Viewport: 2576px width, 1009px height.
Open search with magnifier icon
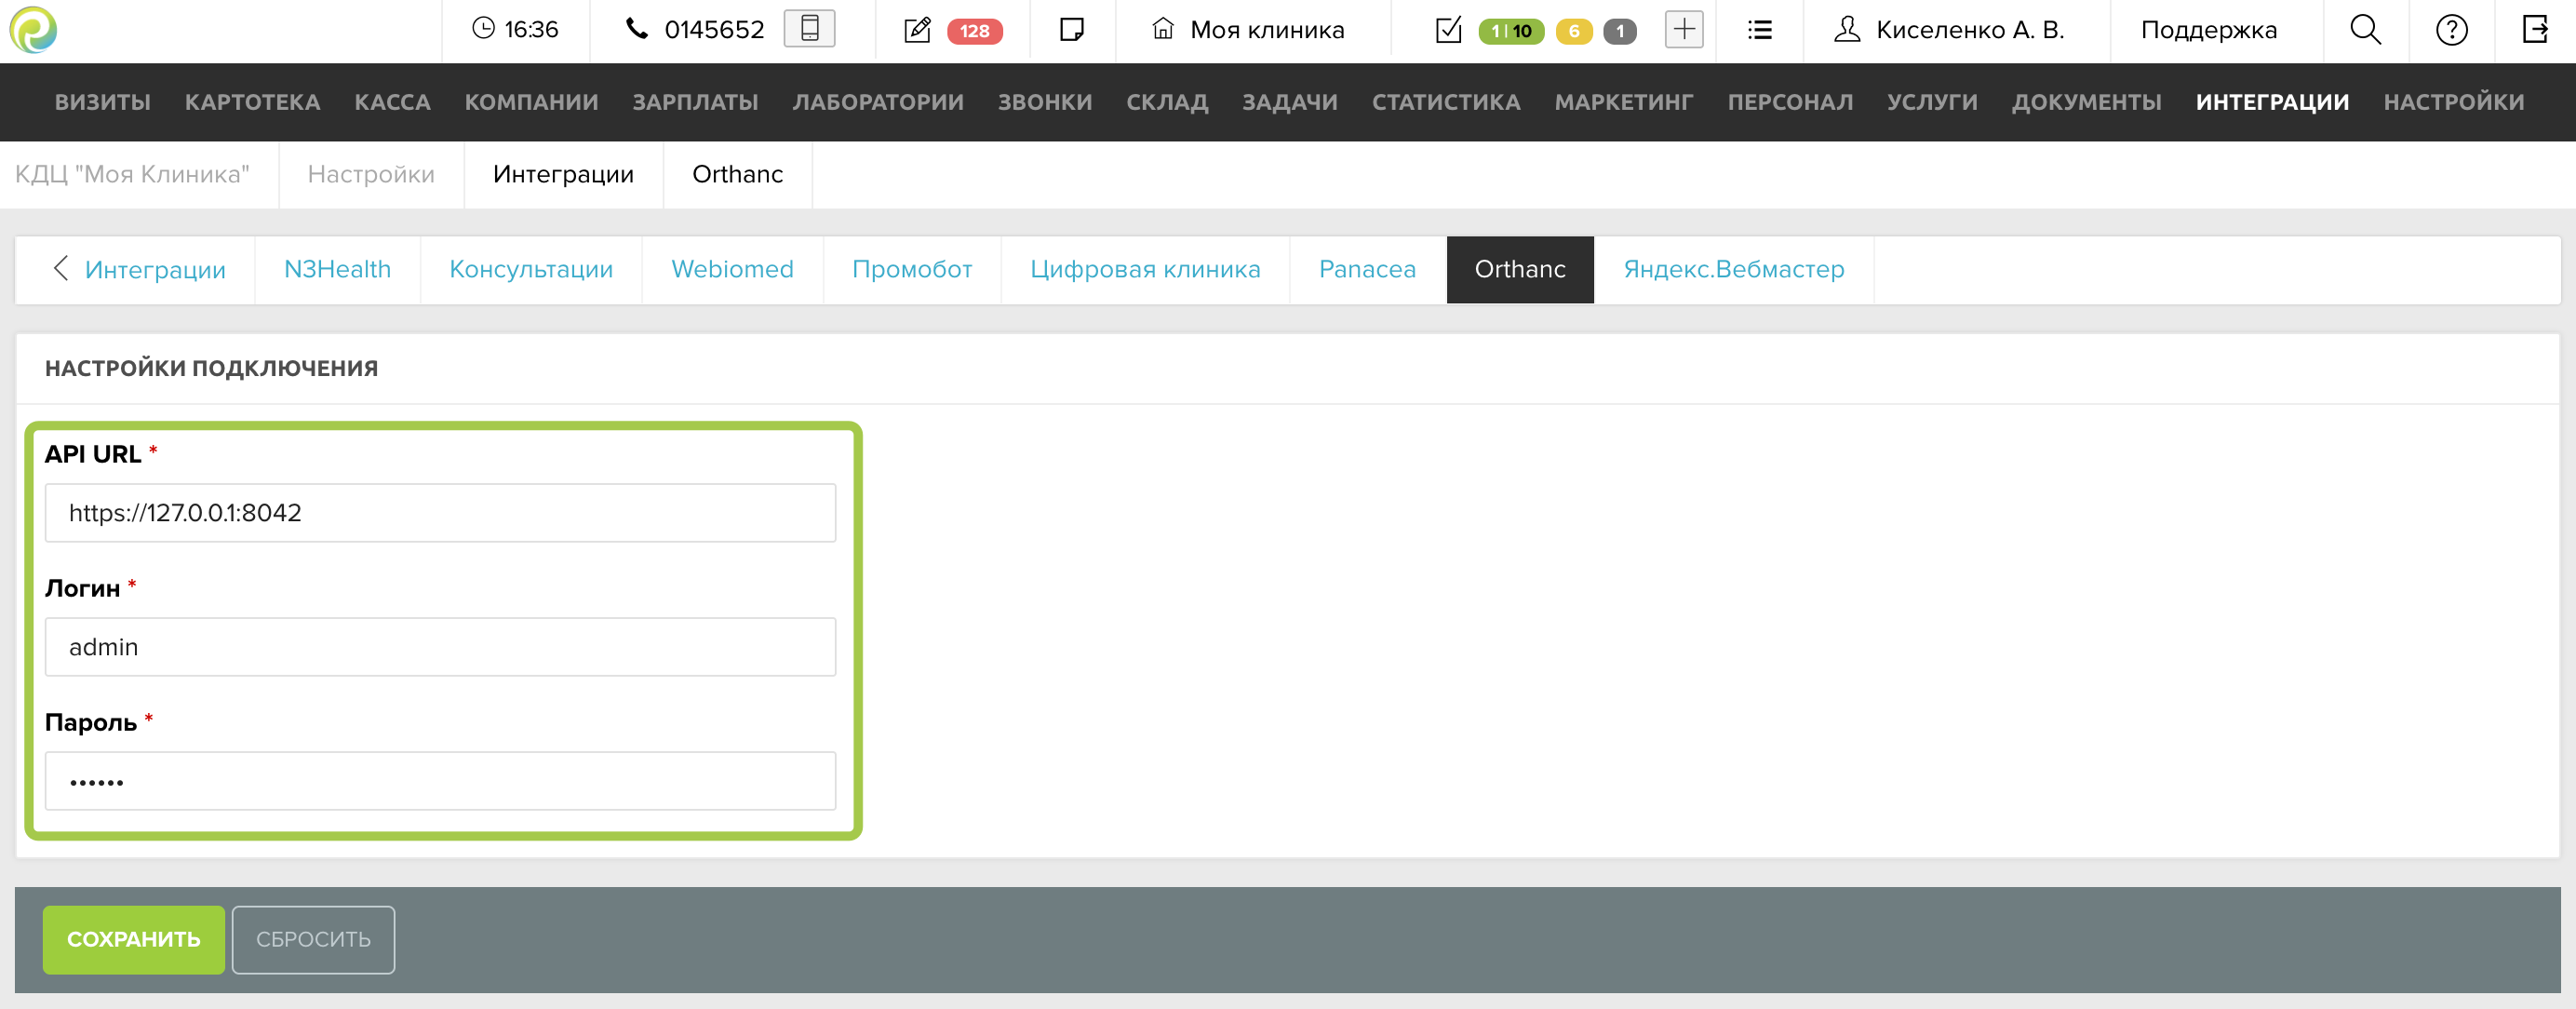coord(2365,29)
